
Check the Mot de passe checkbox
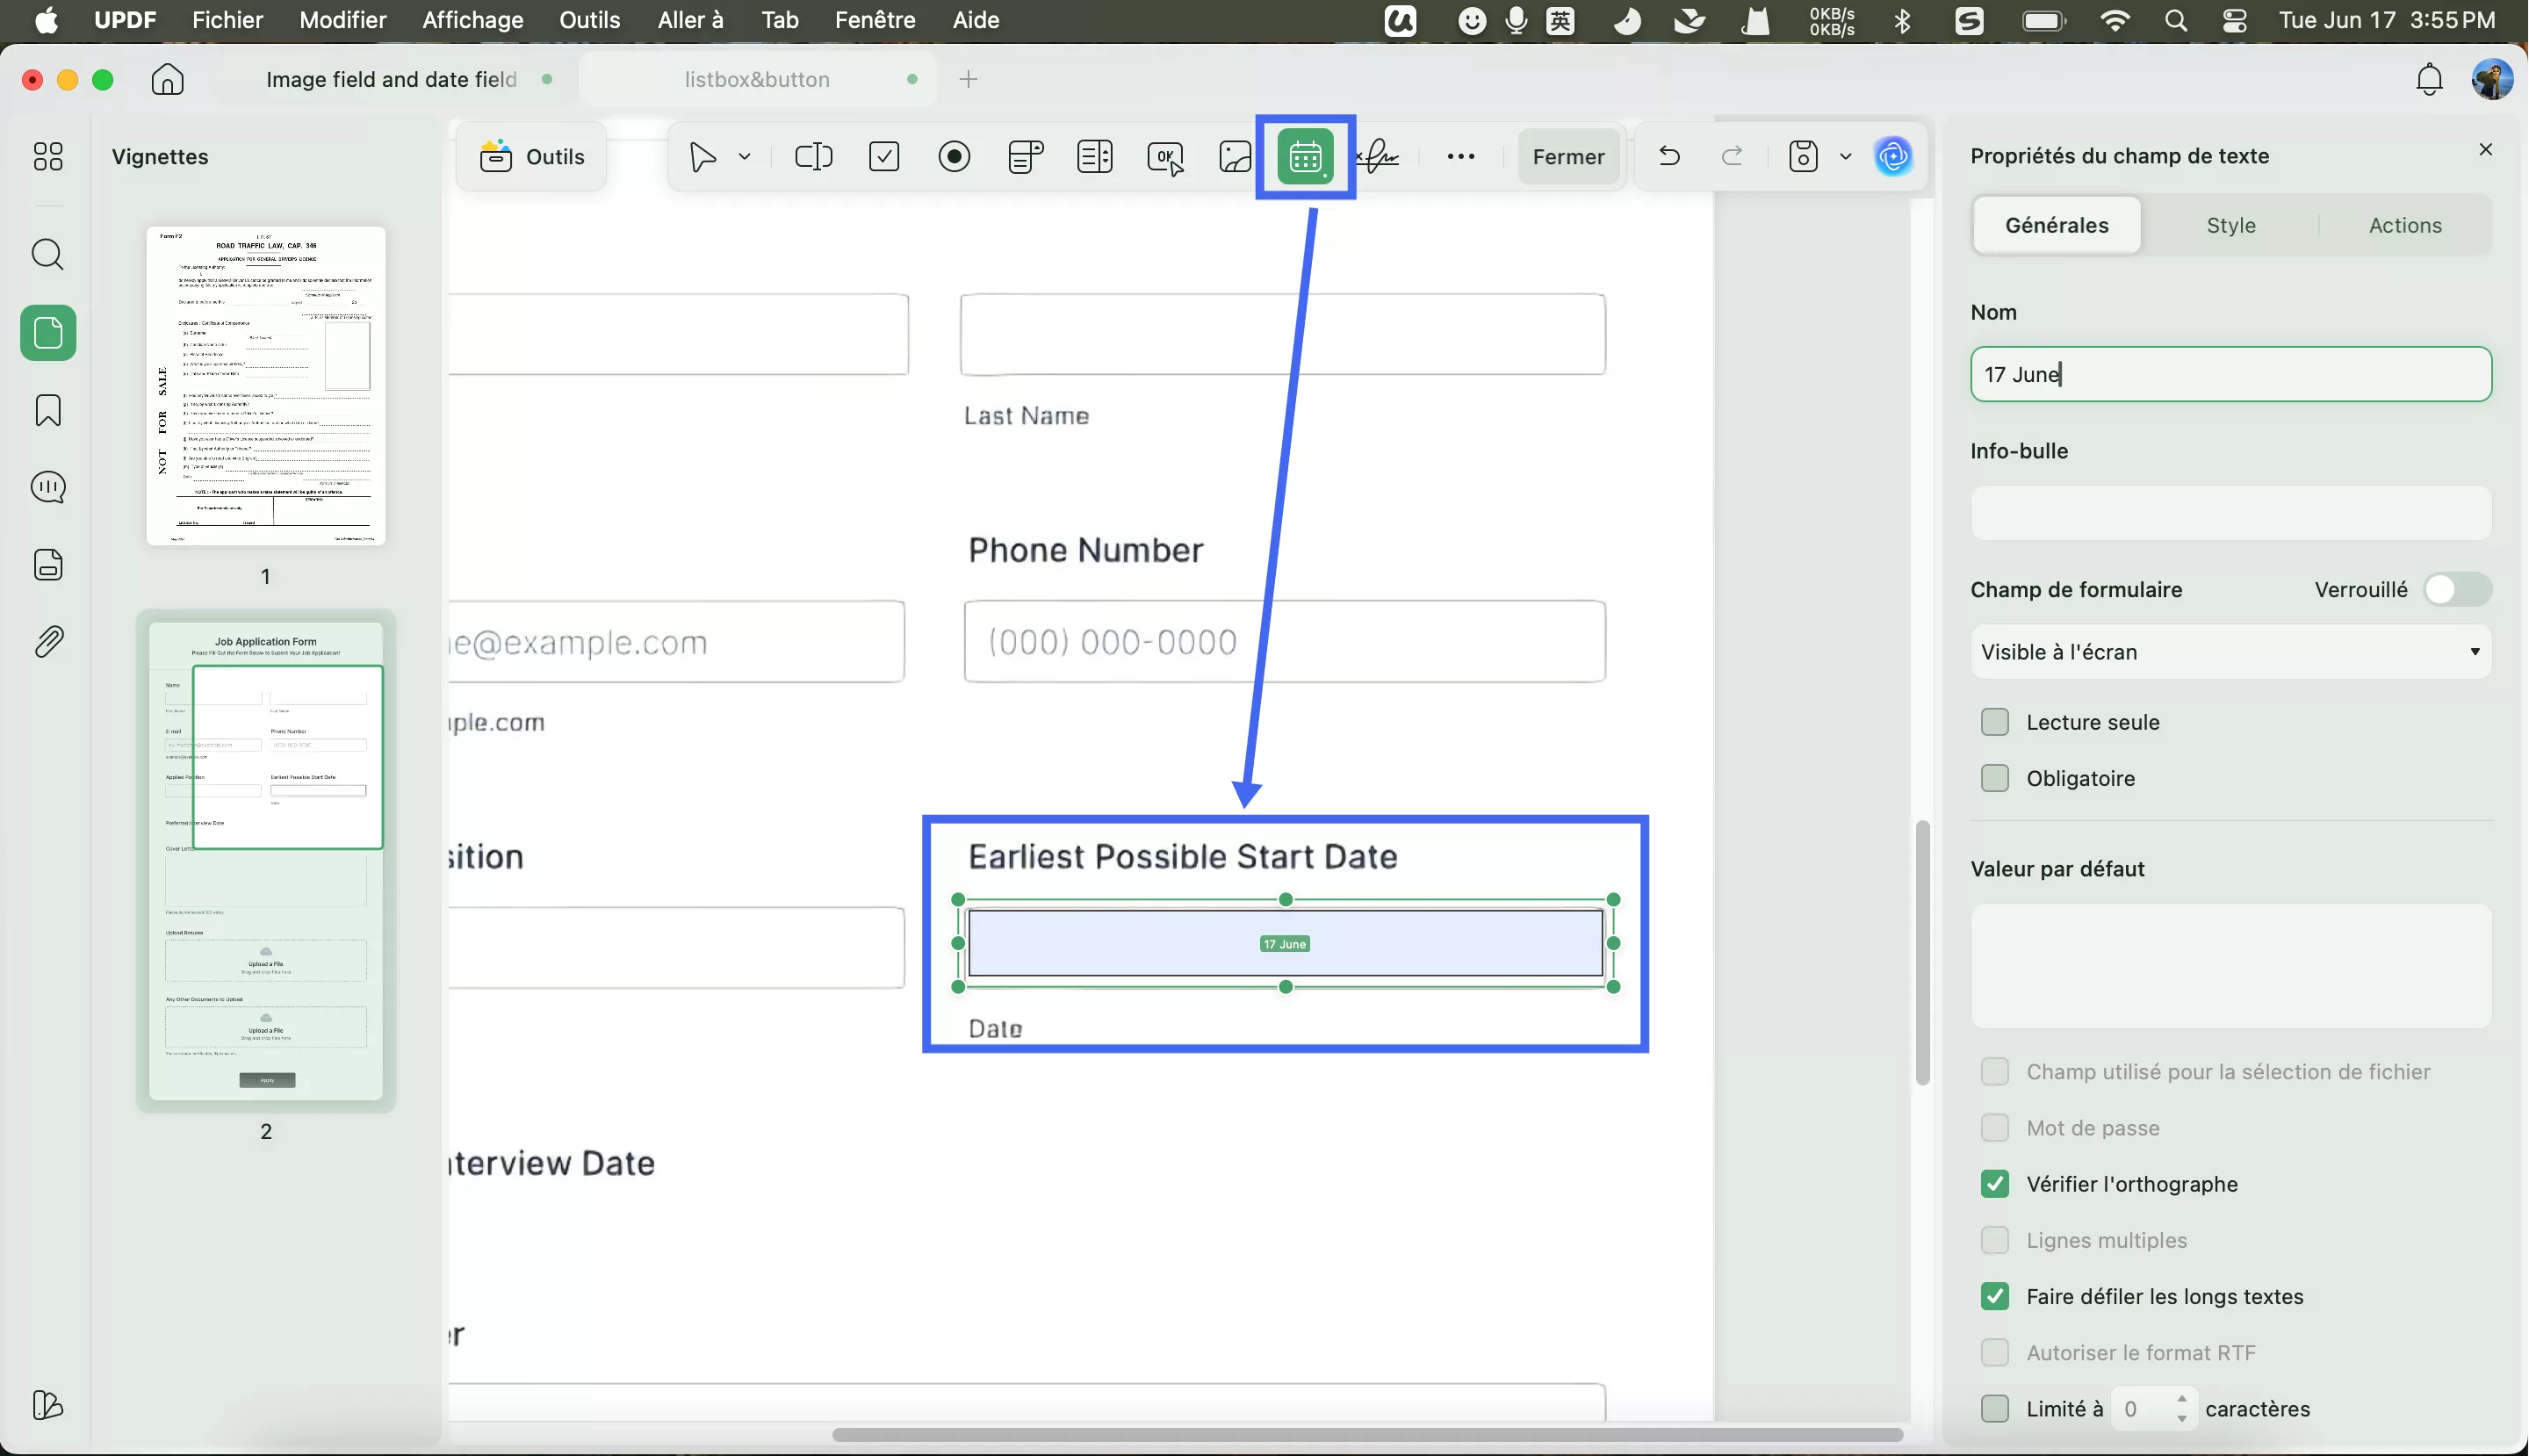pyautogui.click(x=1994, y=1128)
